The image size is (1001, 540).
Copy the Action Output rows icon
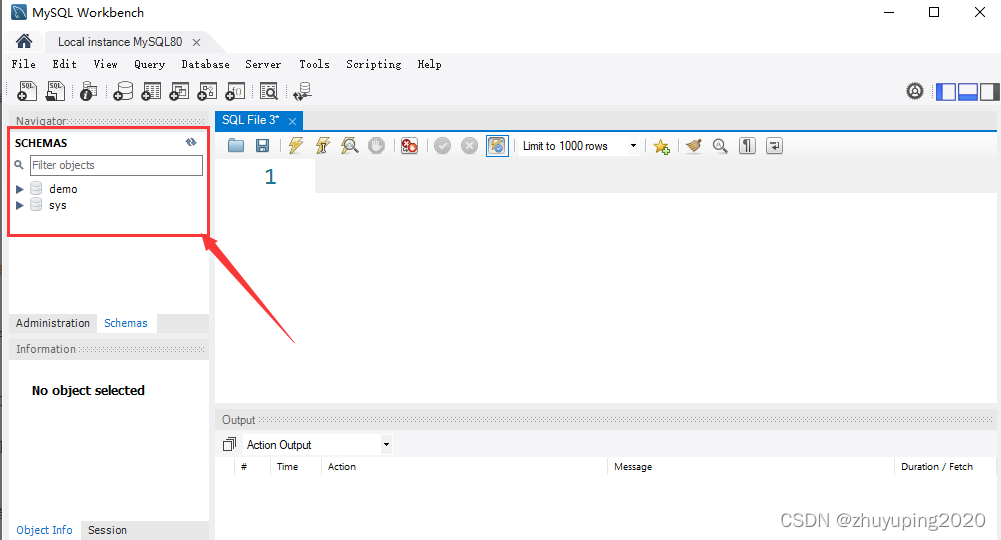pyautogui.click(x=229, y=444)
